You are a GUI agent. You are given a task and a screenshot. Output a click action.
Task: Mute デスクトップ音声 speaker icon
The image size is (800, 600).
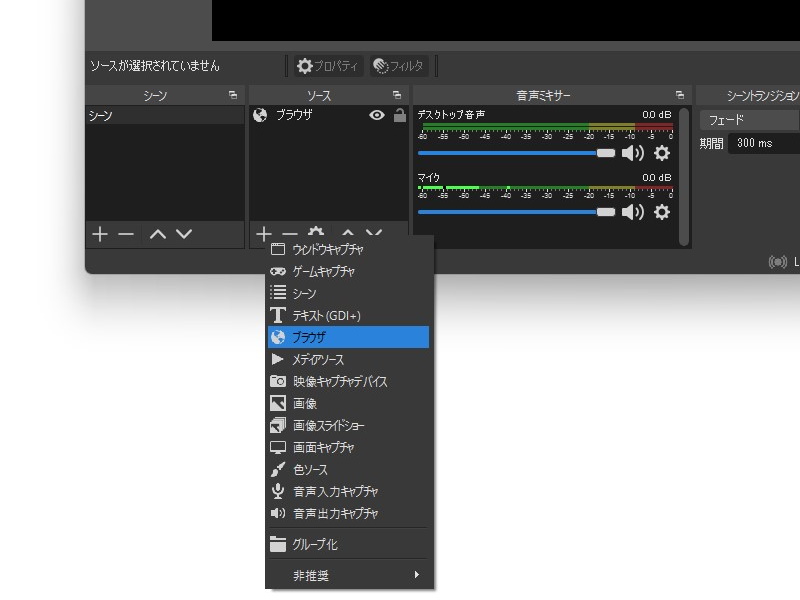tap(633, 153)
